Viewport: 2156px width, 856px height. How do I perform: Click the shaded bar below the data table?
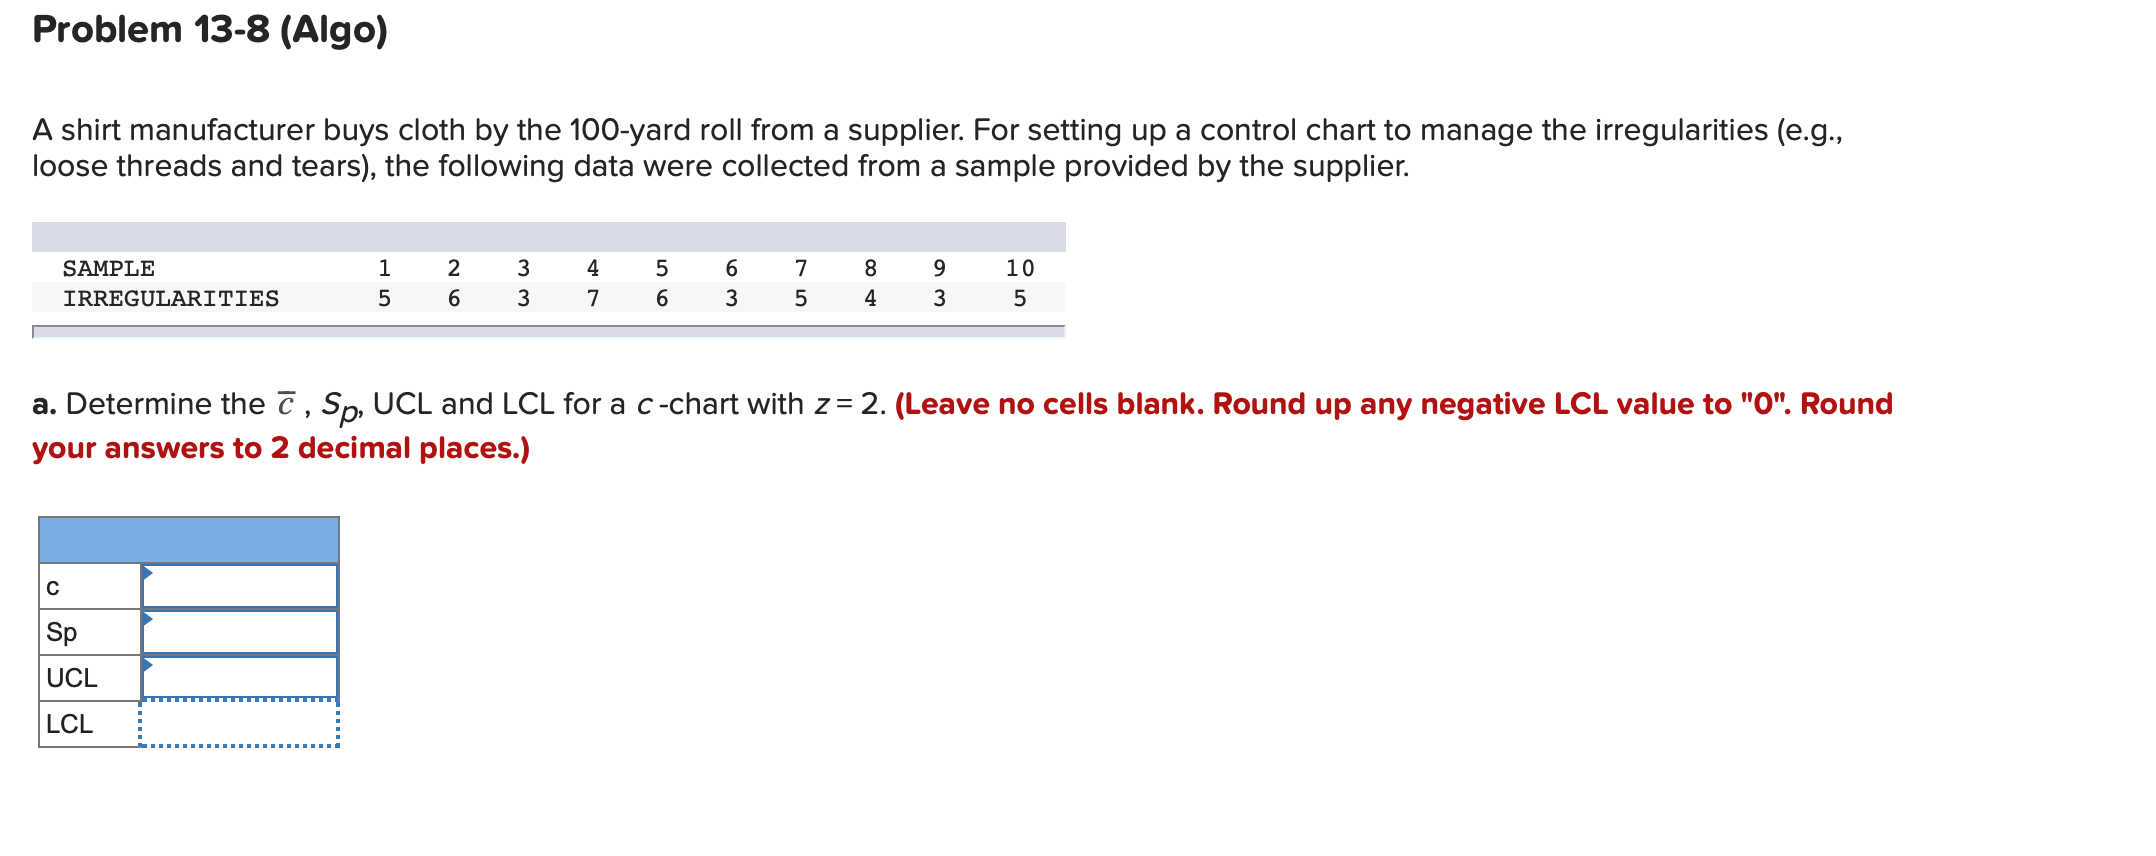pyautogui.click(x=550, y=330)
